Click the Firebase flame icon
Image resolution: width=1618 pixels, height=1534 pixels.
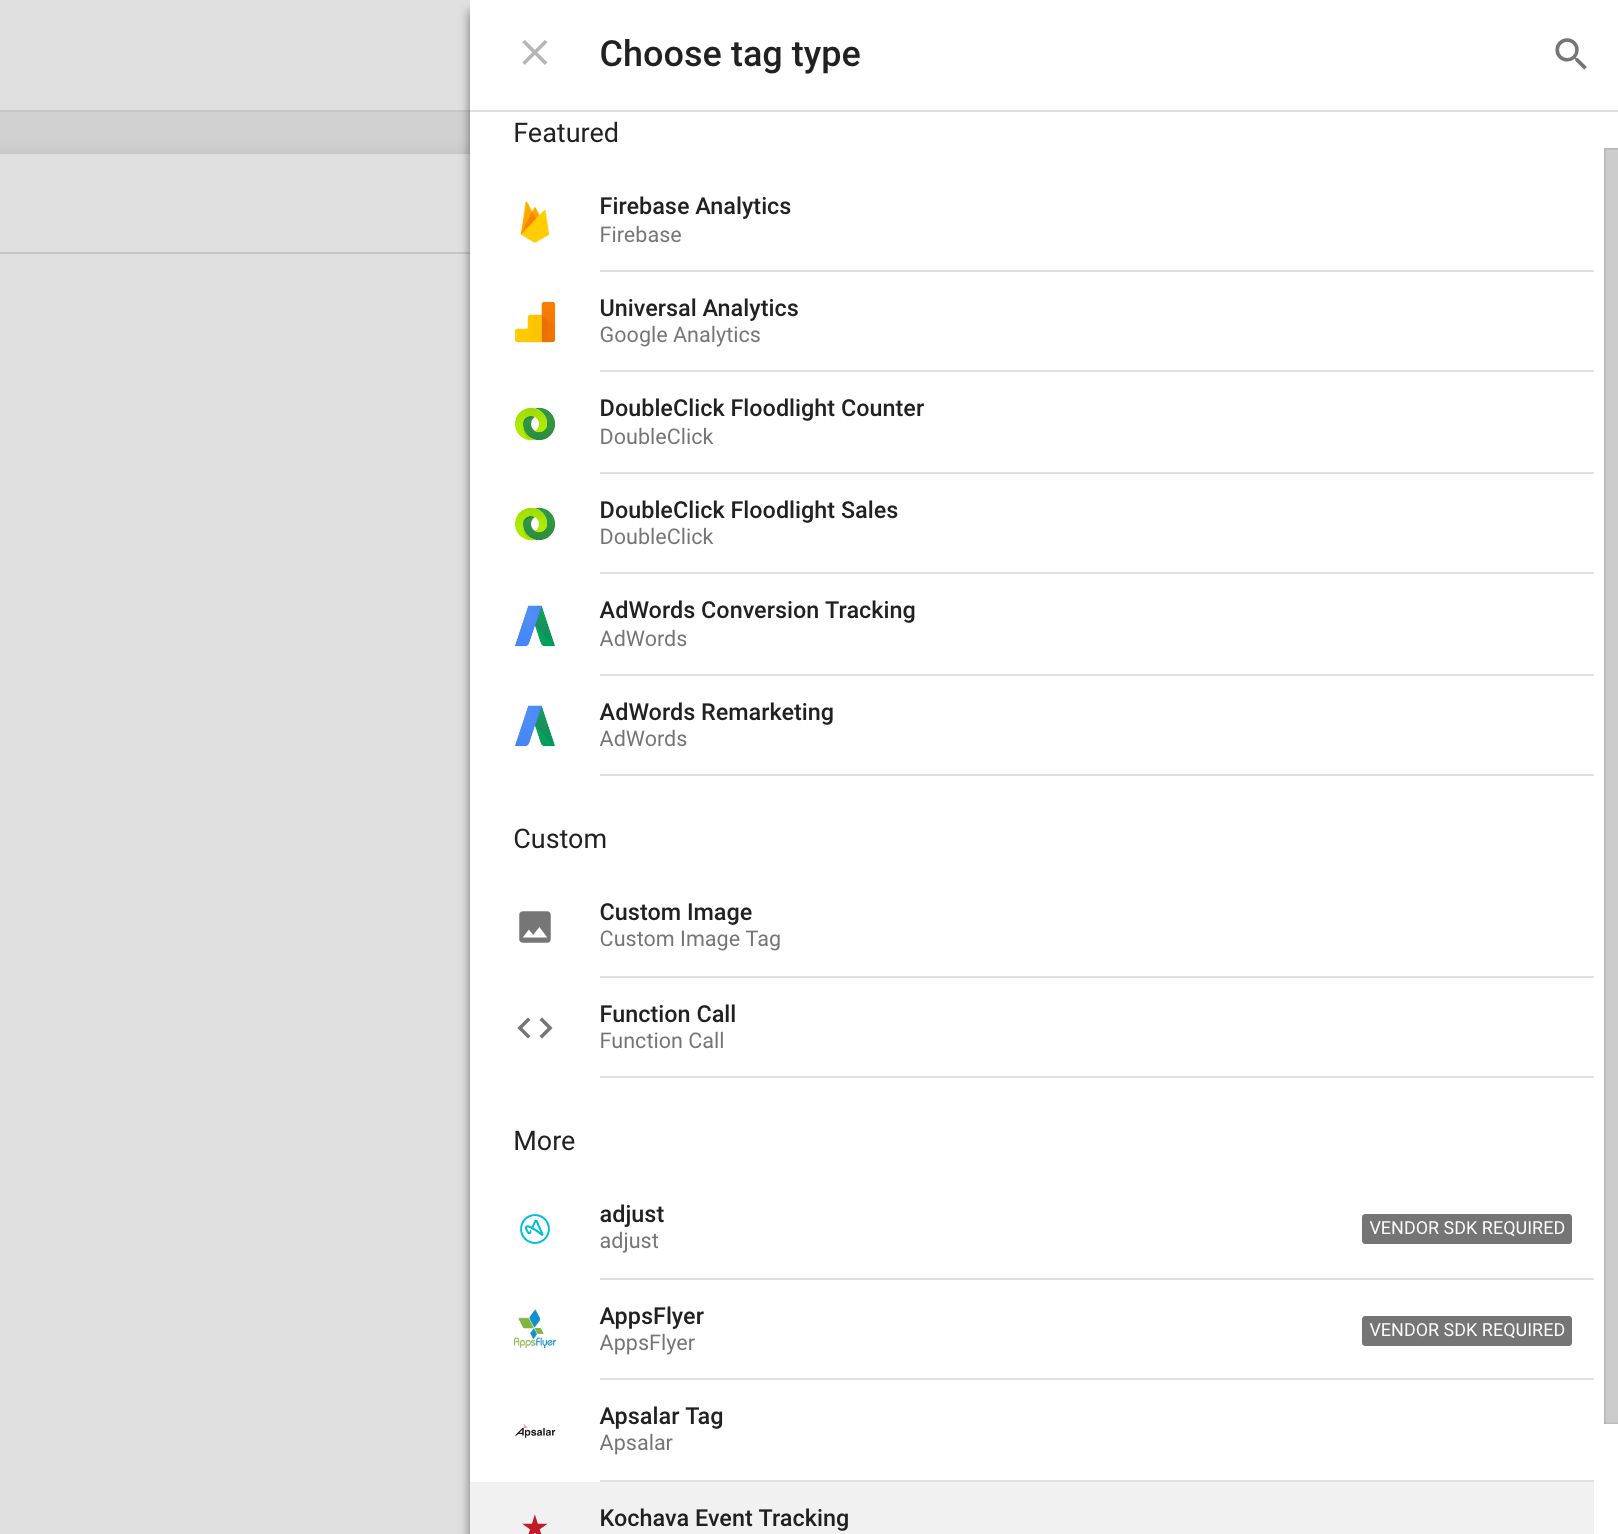tap(535, 221)
